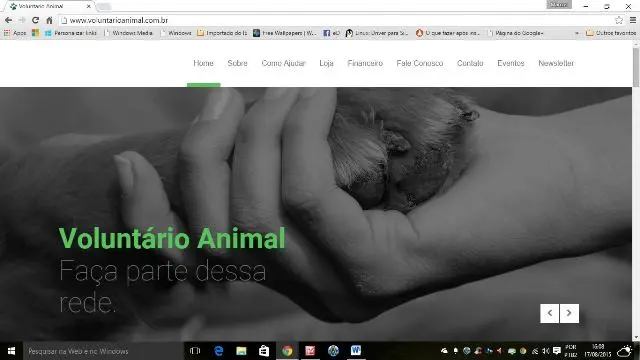This screenshot has height=360, width=640.
Task: Show hidden bookmarks via overflow chevron
Action: (577, 33)
